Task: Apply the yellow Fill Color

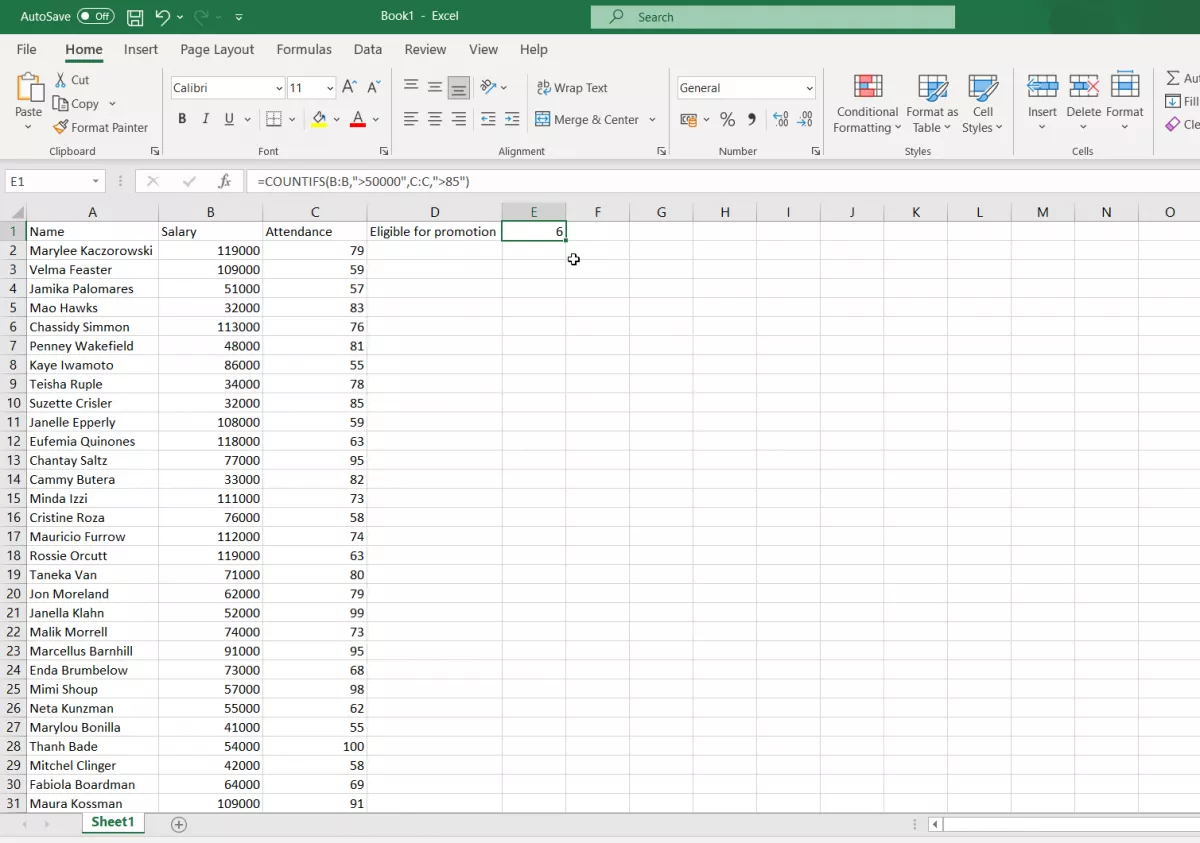Action: 319,119
